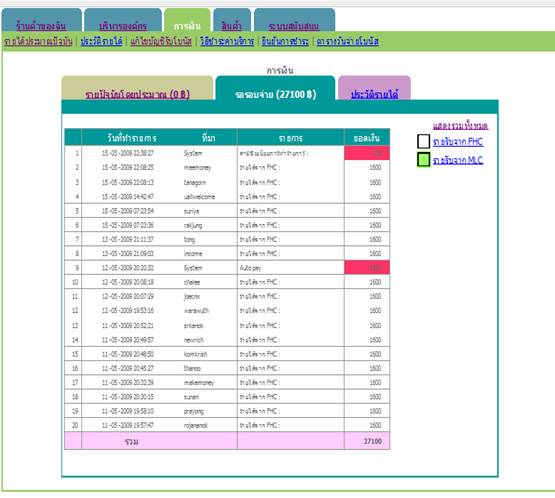Open the แก้ไขบัญชีรับโบนัส submenu link
This screenshot has height=498, width=555.
[161, 41]
